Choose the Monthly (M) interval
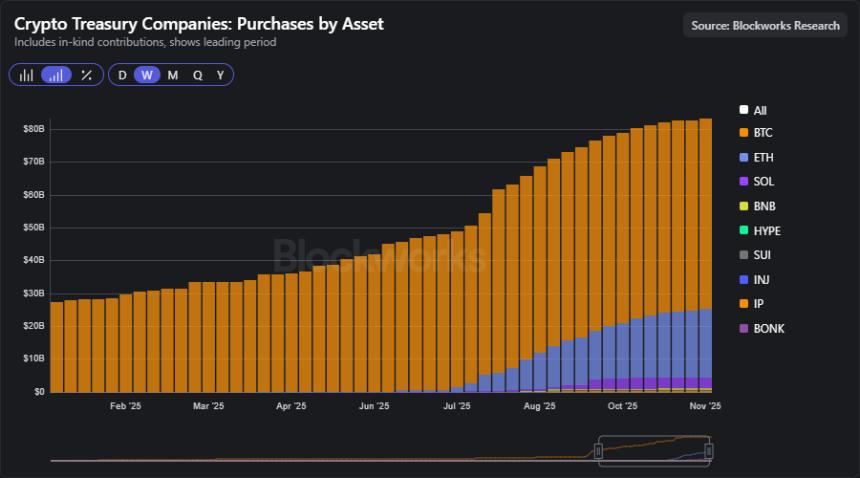The width and height of the screenshot is (860, 478). click(x=172, y=75)
